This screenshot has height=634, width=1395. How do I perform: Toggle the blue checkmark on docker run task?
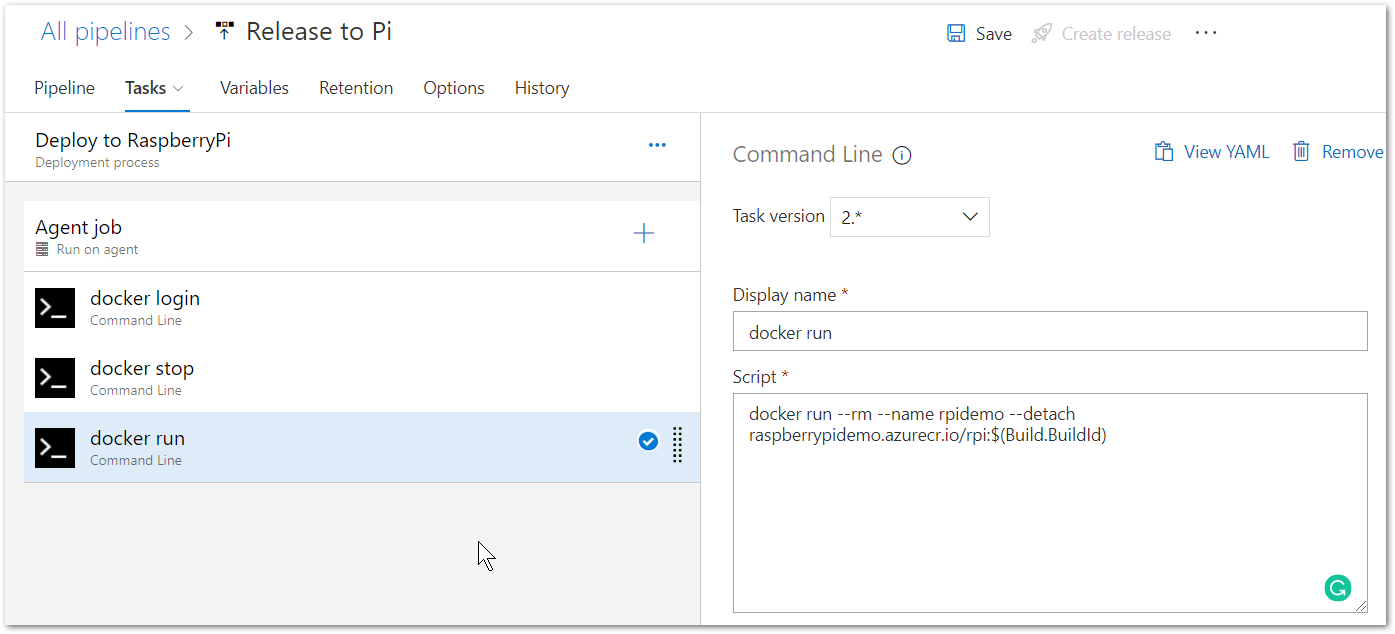[x=648, y=441]
